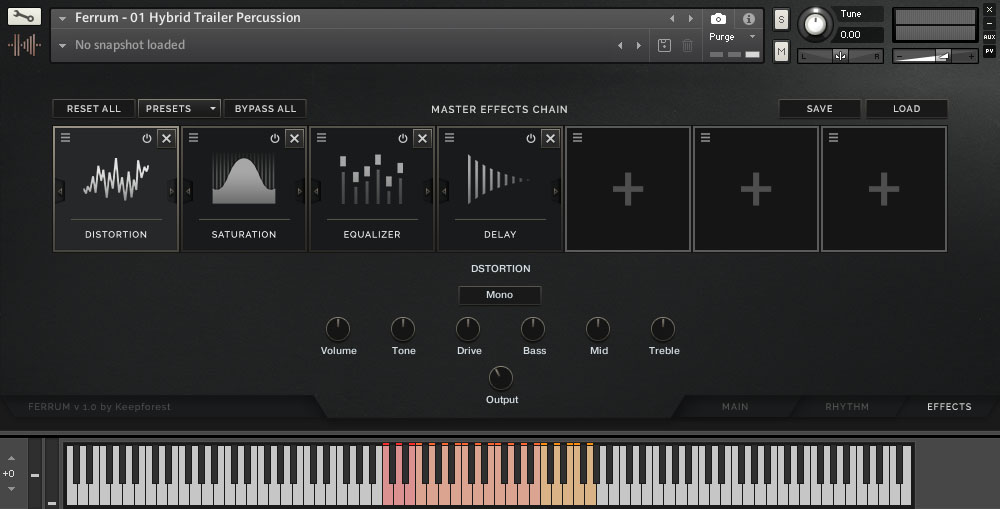Open the instrument info icon
Screen dimensions: 1000x509
749,18
